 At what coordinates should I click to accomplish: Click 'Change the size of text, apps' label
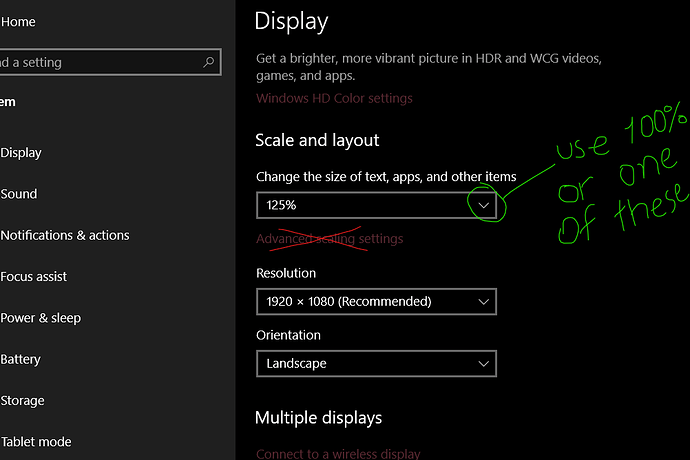(x=386, y=177)
